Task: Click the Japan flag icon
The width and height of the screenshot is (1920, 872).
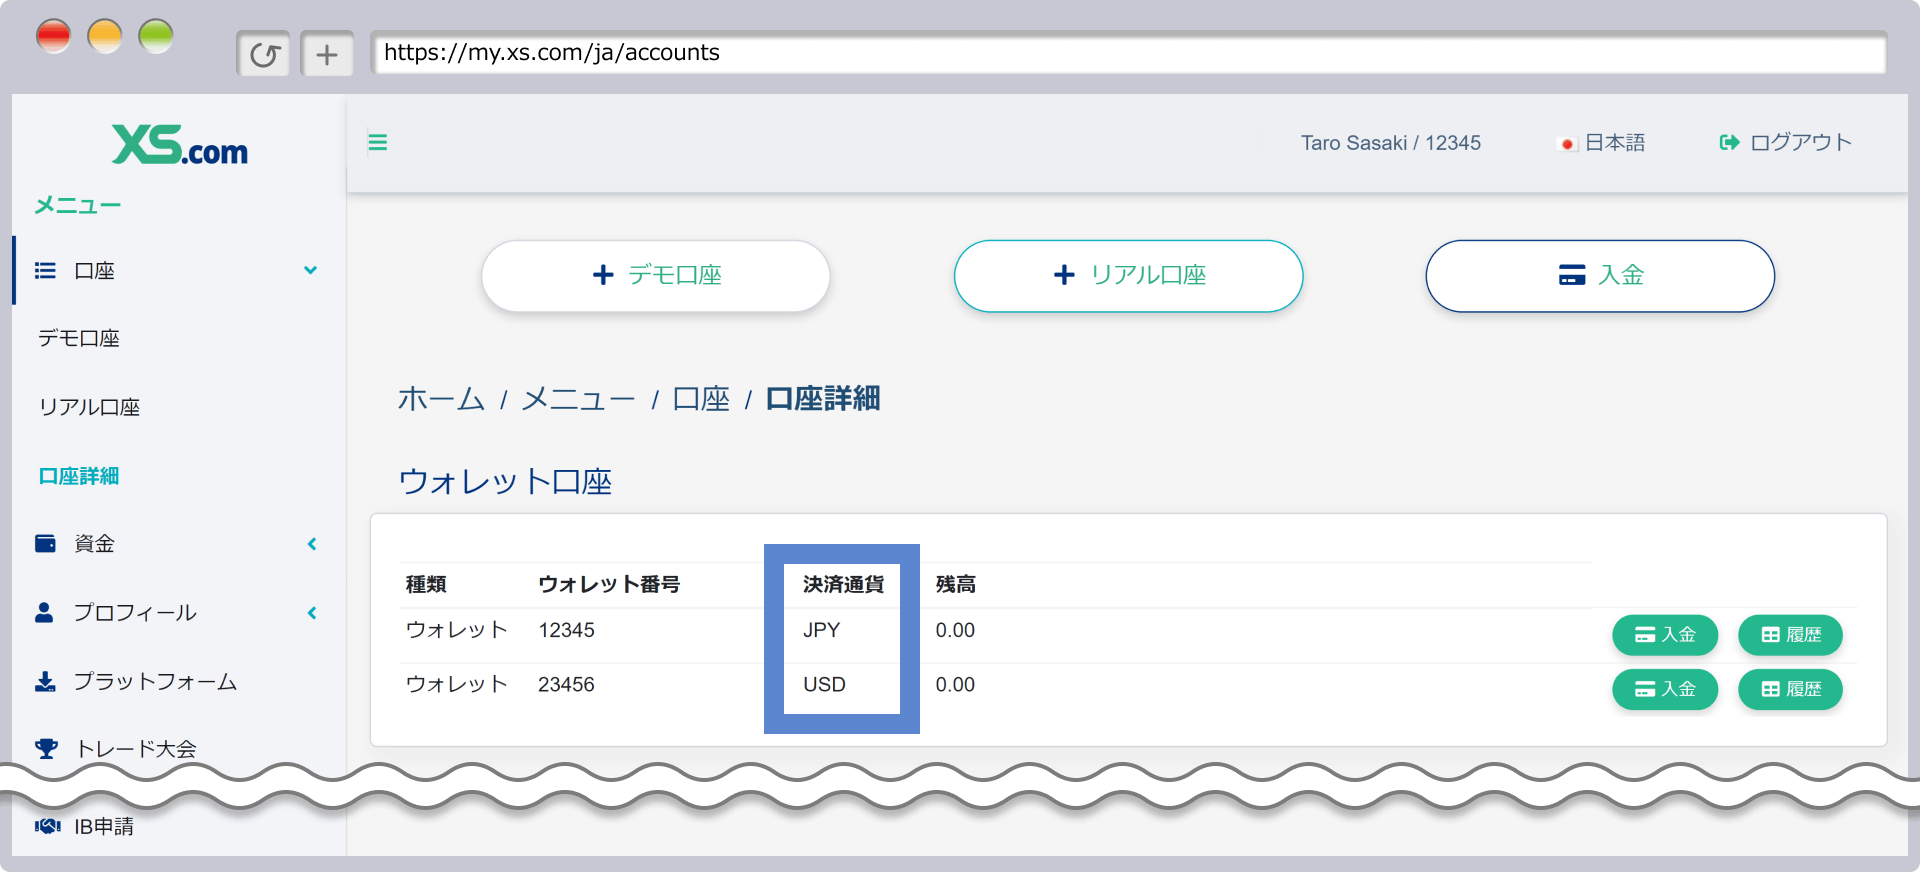Action: point(1567,144)
